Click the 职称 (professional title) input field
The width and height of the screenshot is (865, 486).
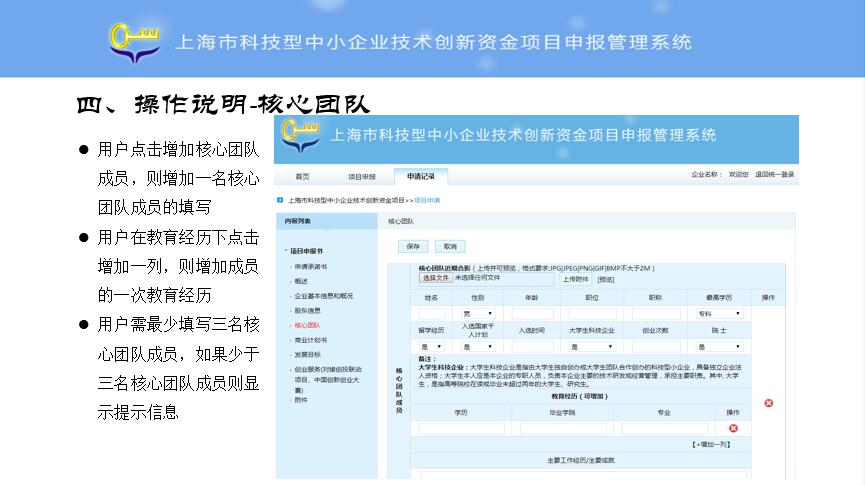656,314
